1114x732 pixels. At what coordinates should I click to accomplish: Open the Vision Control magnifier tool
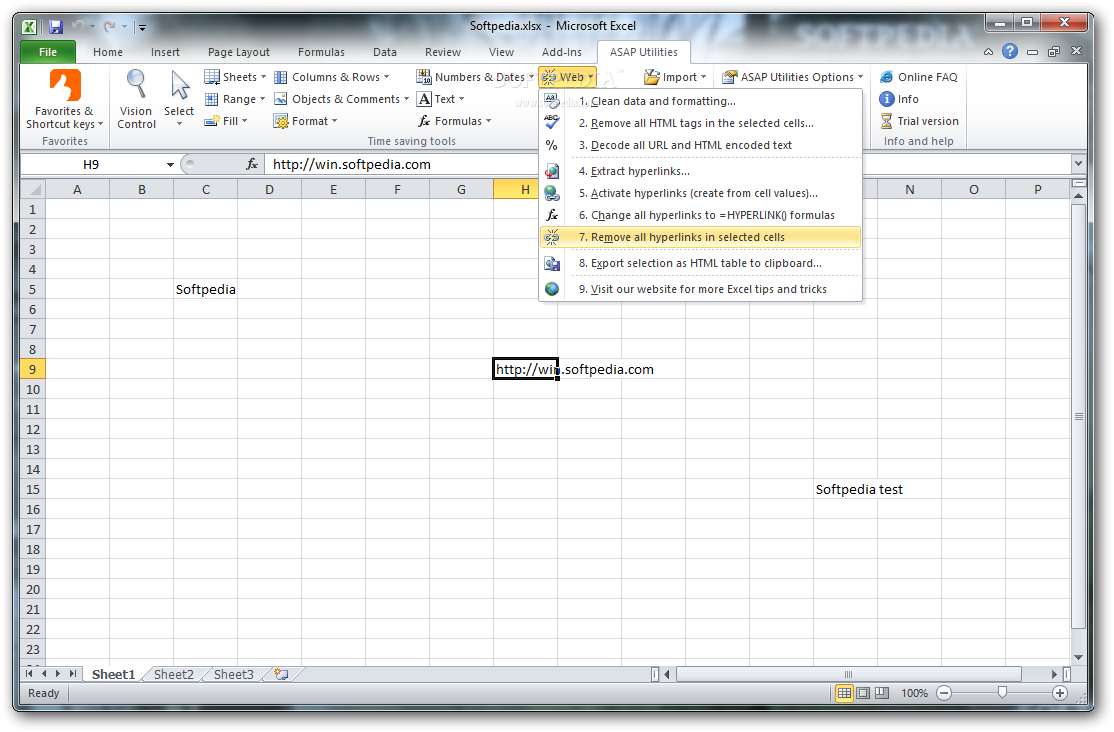(136, 84)
